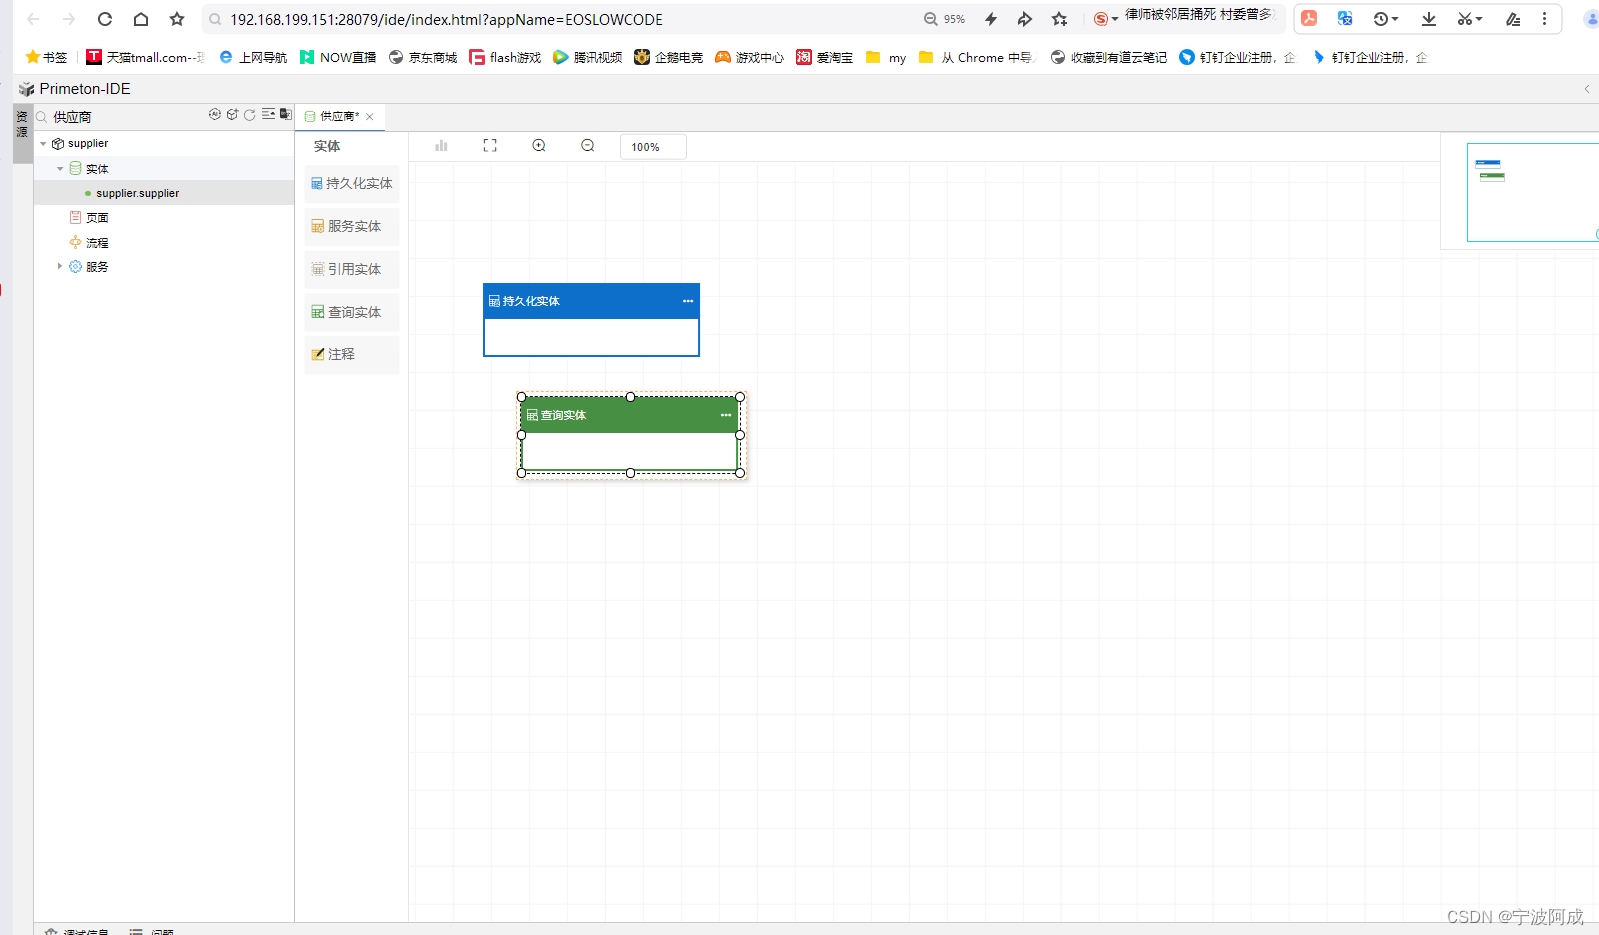Viewport: 1599px width, 935px height.
Task: Open the 游戏中心 bookmark
Action: pyautogui.click(x=750, y=57)
